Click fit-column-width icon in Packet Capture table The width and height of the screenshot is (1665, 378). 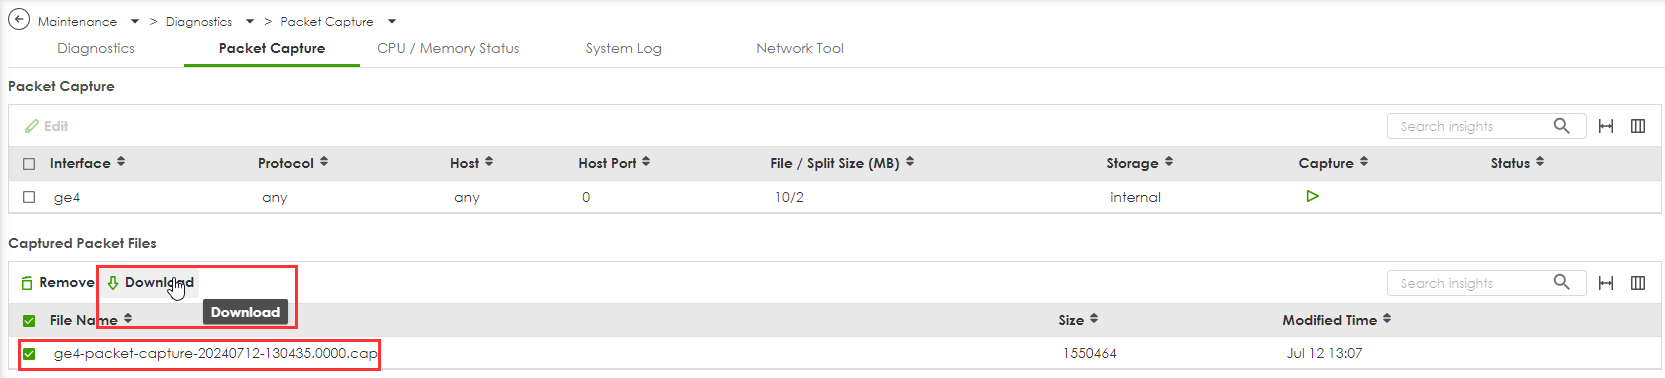(x=1606, y=126)
